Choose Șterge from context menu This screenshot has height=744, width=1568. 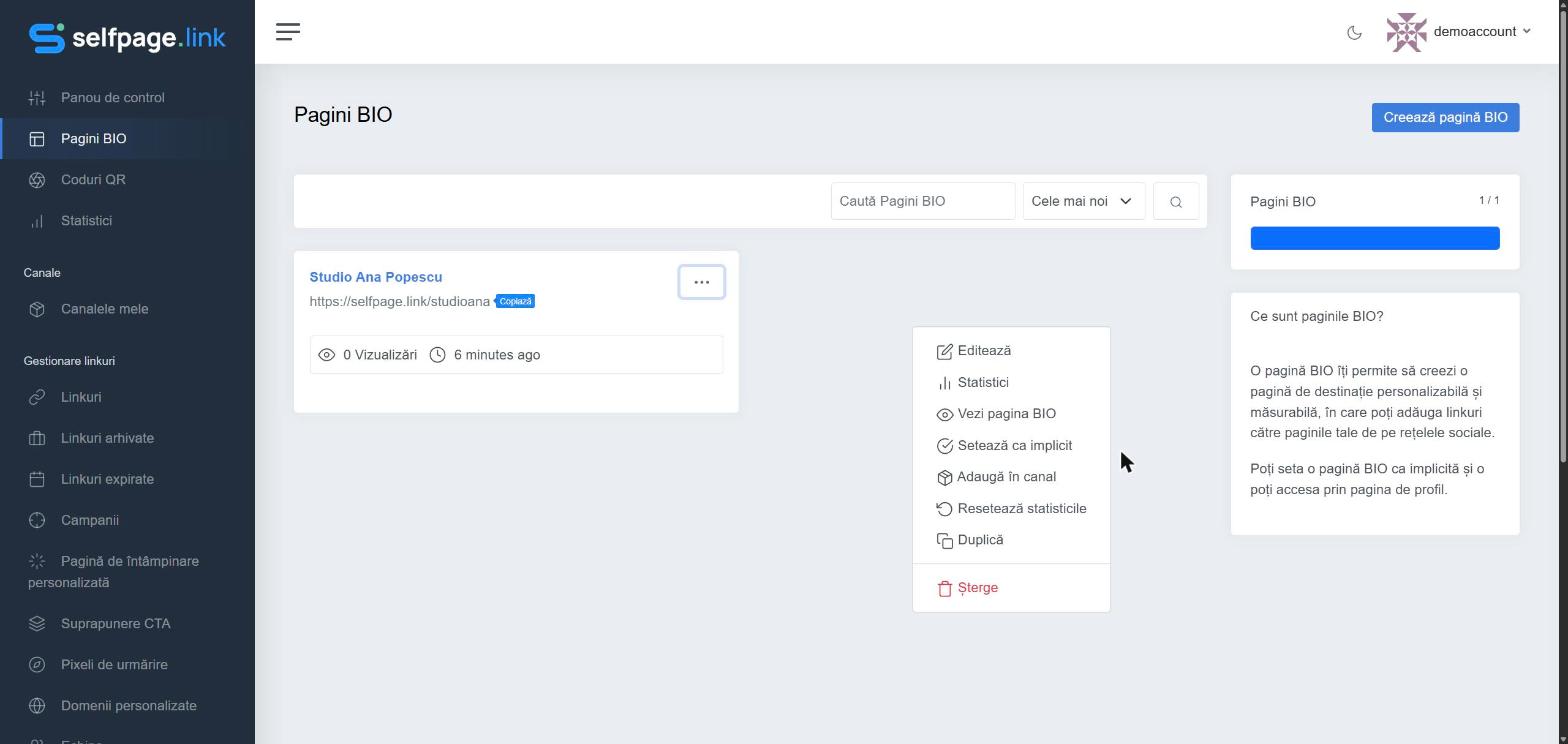[1011, 588]
